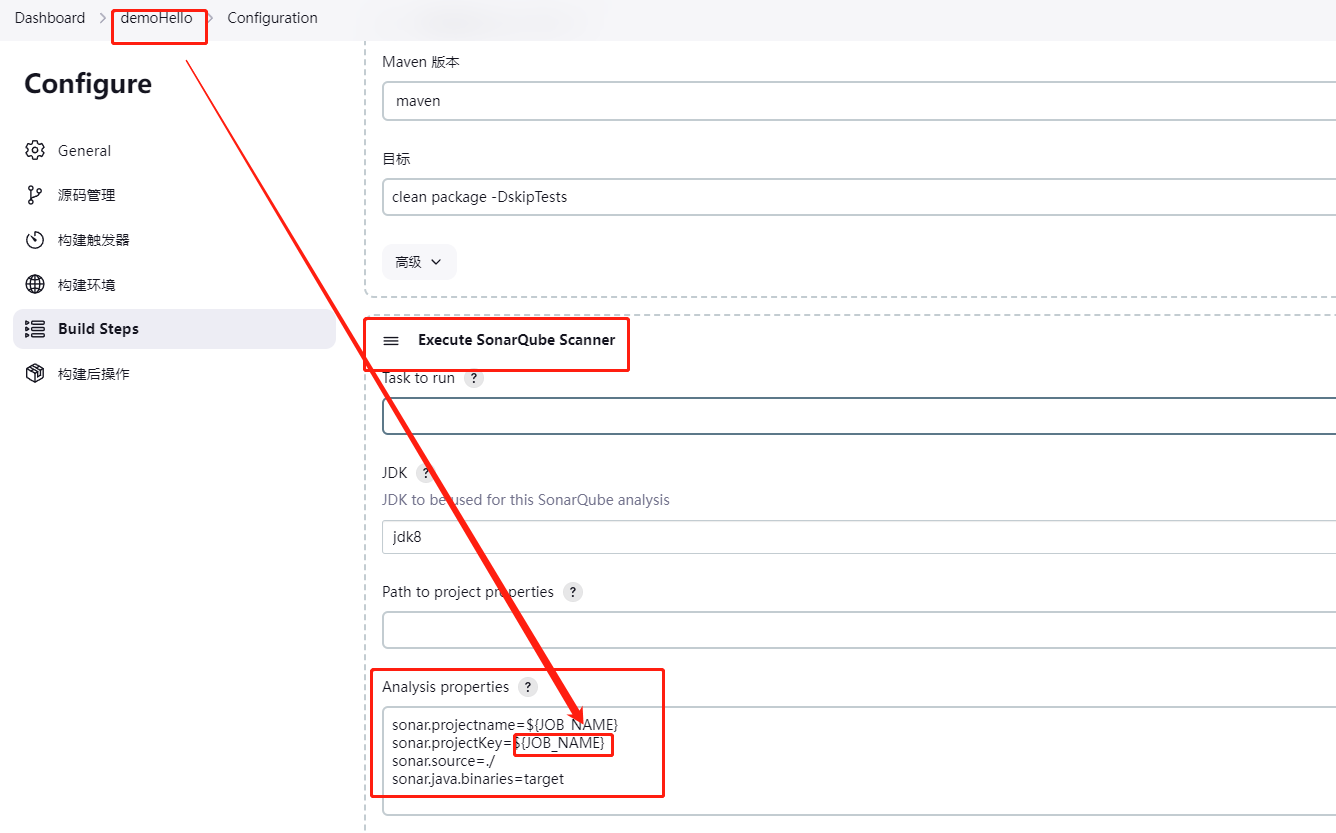The height and width of the screenshot is (833, 1336).
Task: Expand the 高级 advanced button
Action: point(419,262)
